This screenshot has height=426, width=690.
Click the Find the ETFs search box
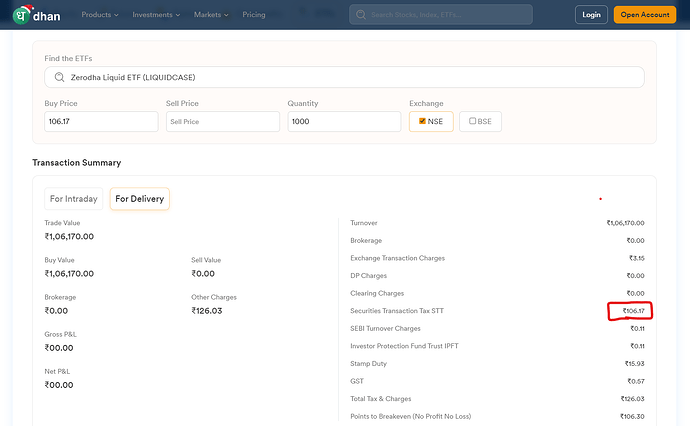(344, 77)
